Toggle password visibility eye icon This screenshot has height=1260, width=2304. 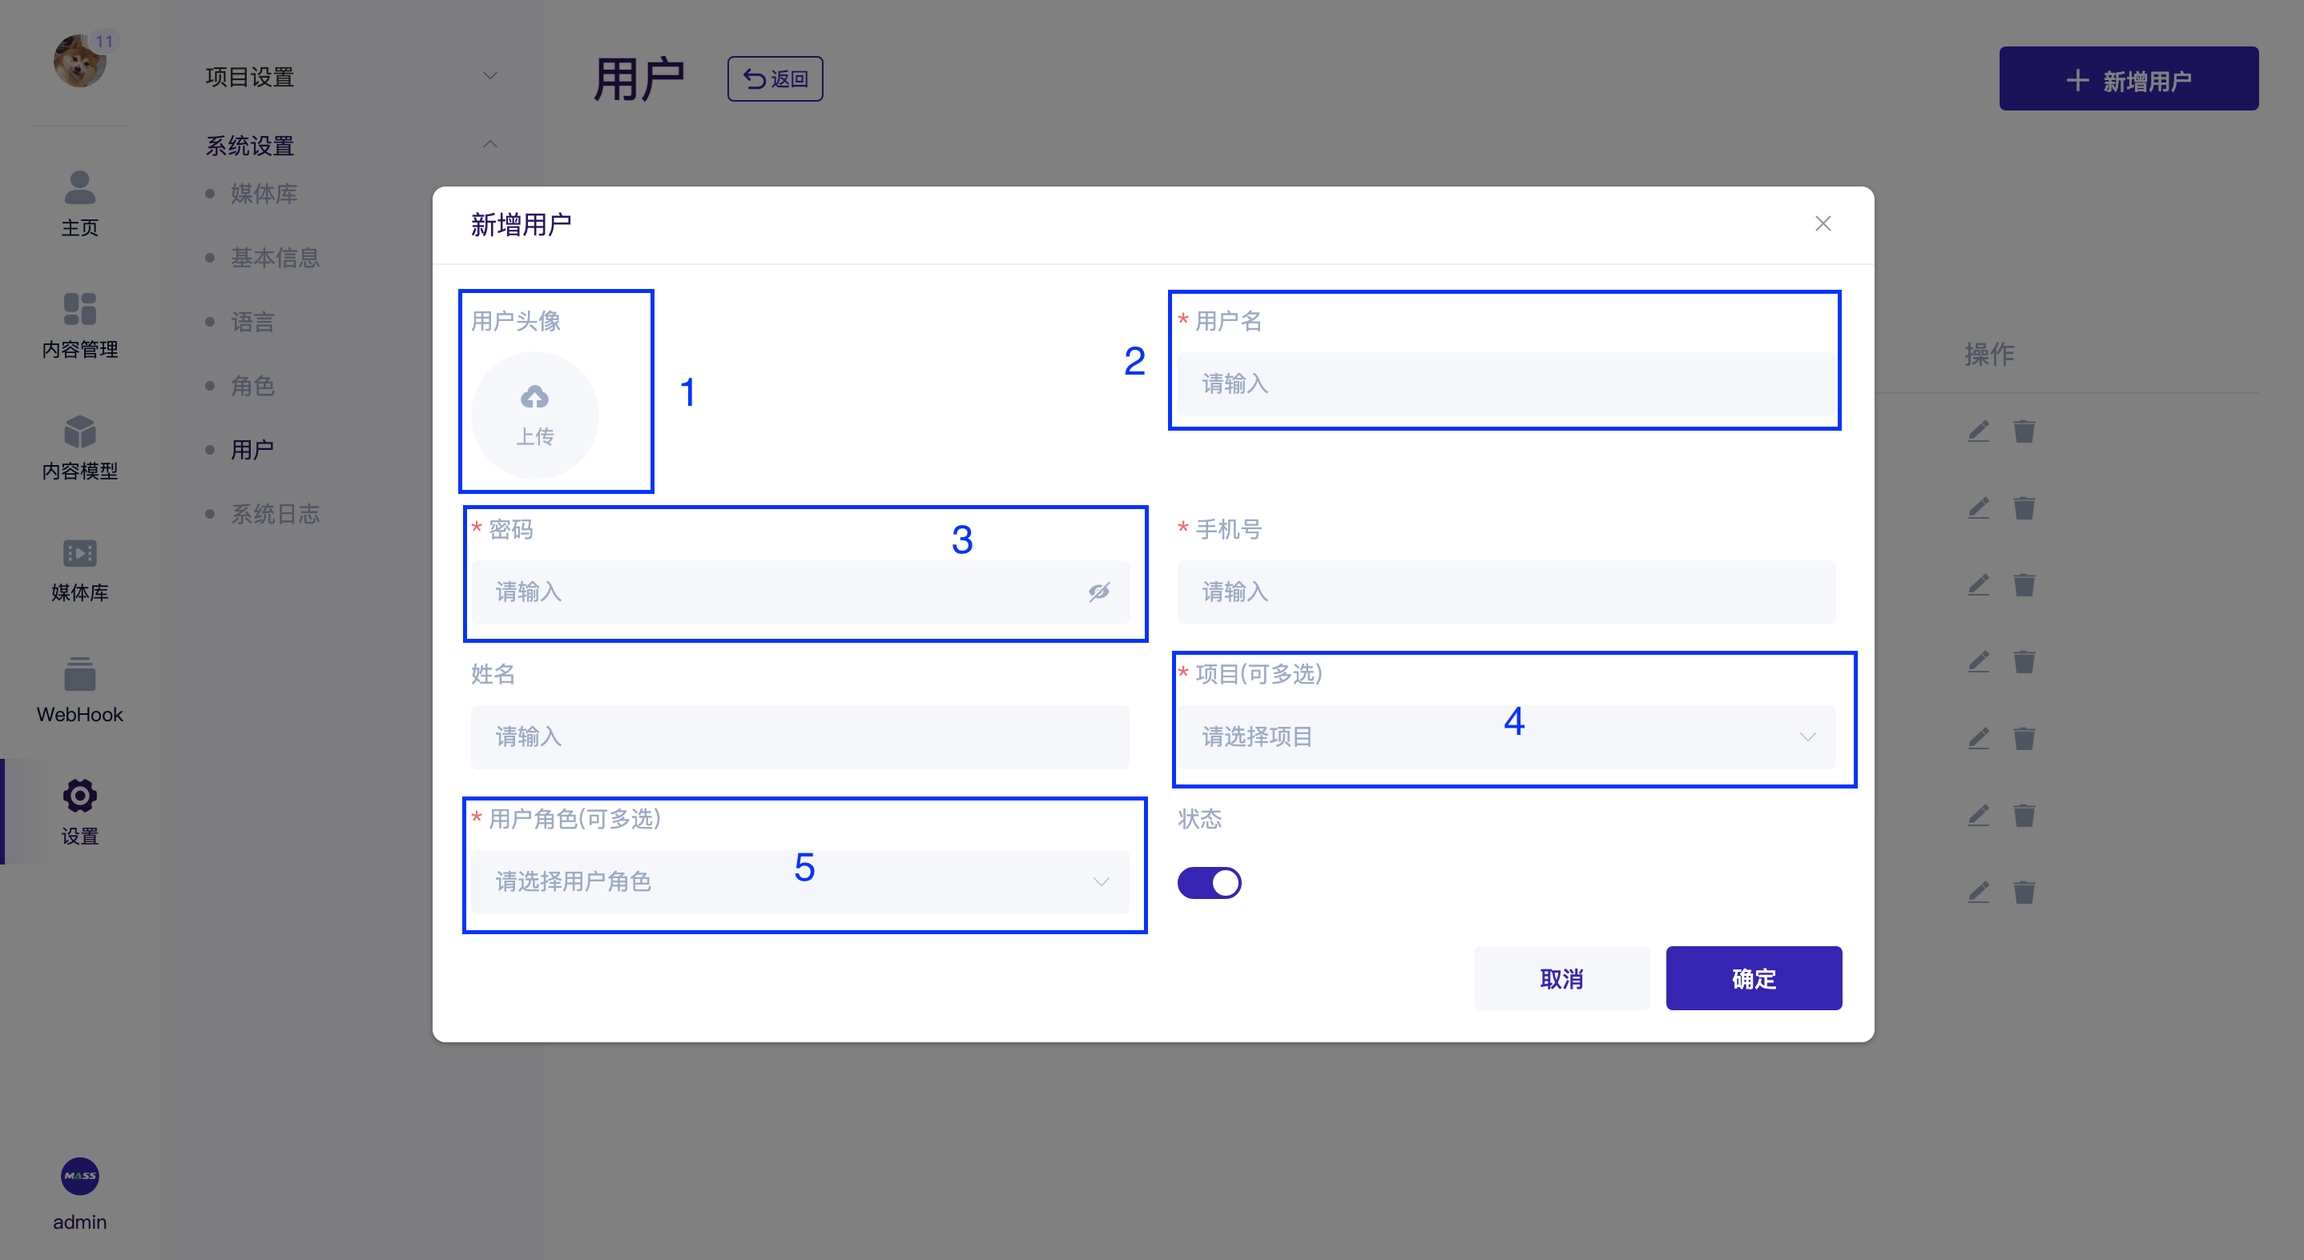pyautogui.click(x=1099, y=592)
